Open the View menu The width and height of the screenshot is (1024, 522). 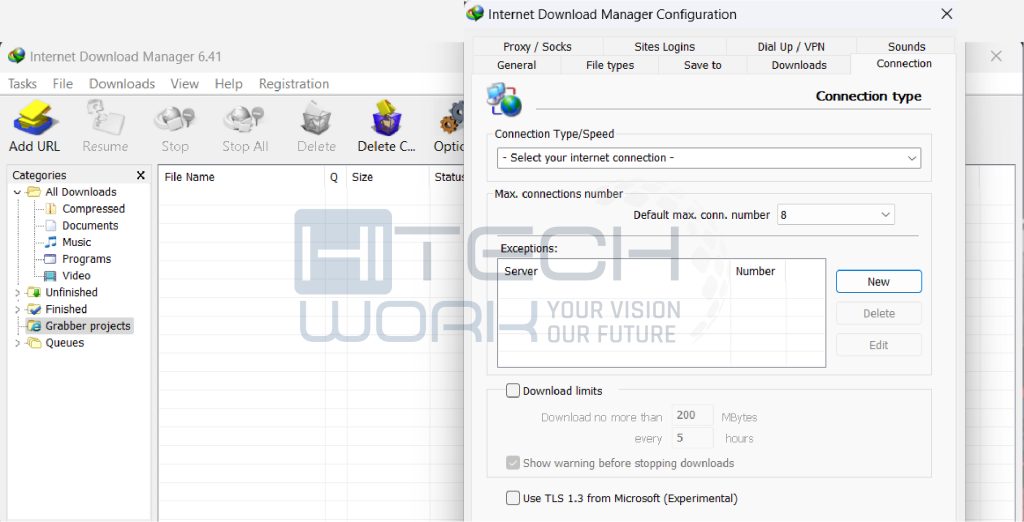185,84
